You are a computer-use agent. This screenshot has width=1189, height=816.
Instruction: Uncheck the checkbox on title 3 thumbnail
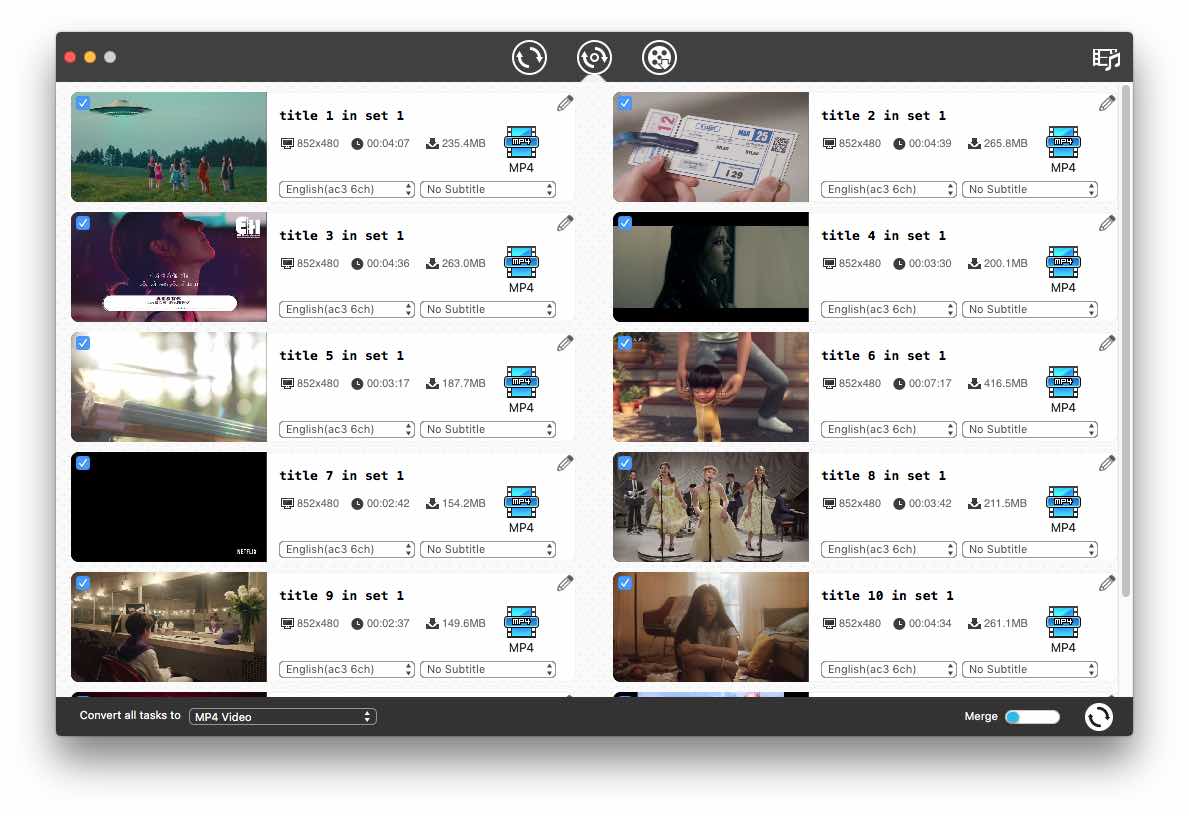tap(83, 223)
